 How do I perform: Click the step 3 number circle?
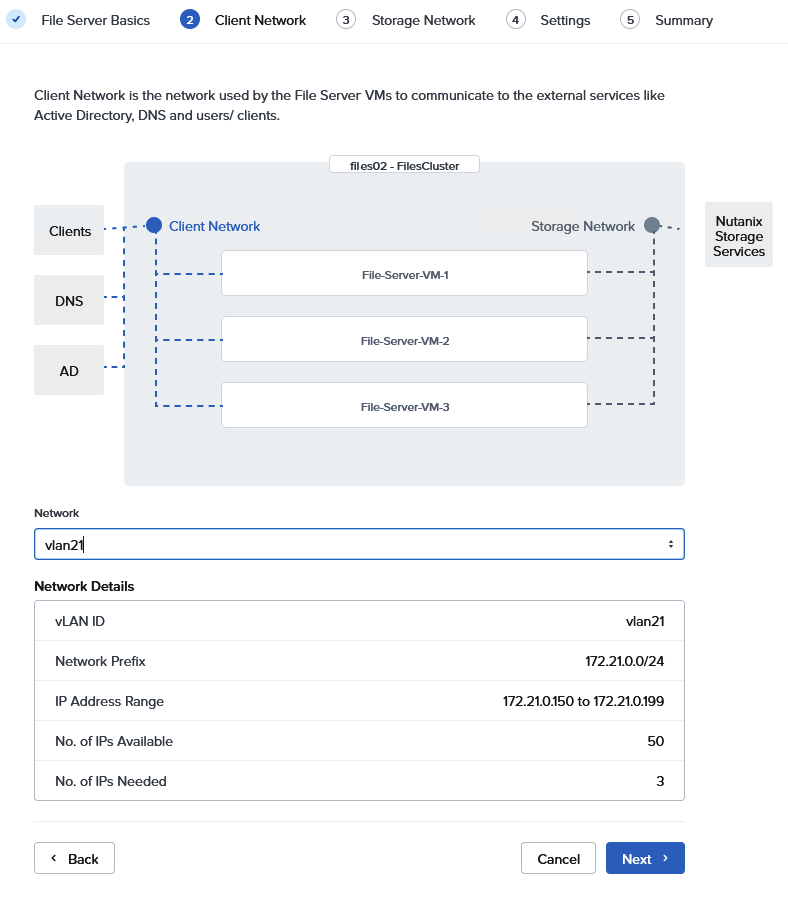click(x=346, y=20)
